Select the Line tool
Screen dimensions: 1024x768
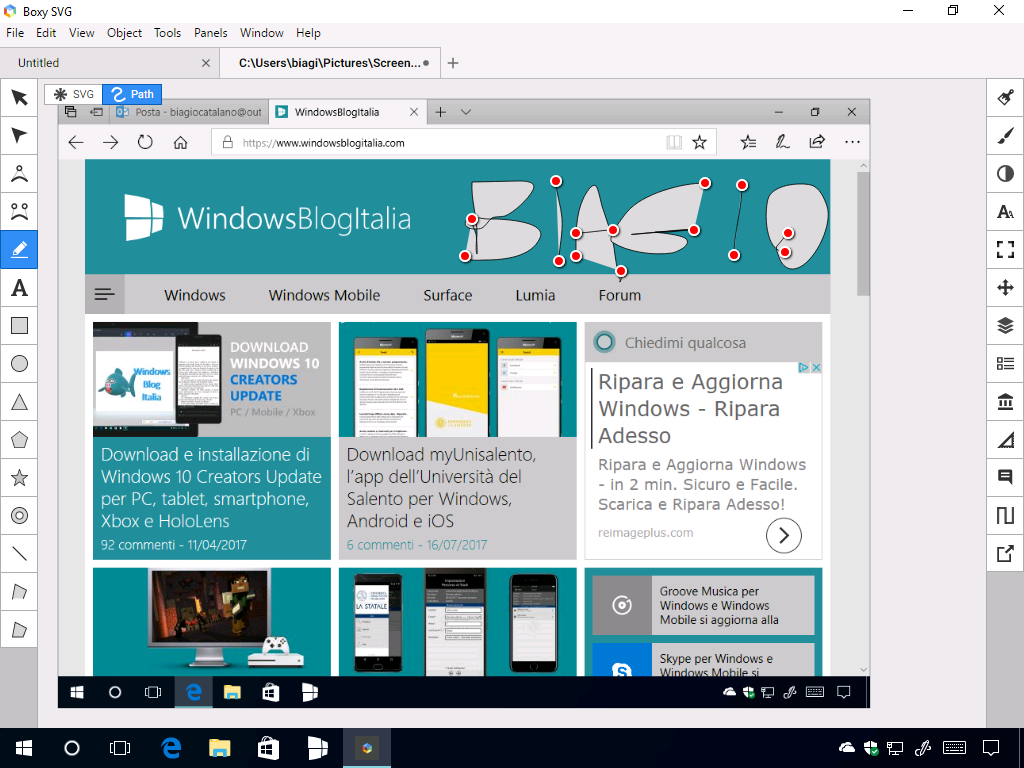pyautogui.click(x=20, y=554)
